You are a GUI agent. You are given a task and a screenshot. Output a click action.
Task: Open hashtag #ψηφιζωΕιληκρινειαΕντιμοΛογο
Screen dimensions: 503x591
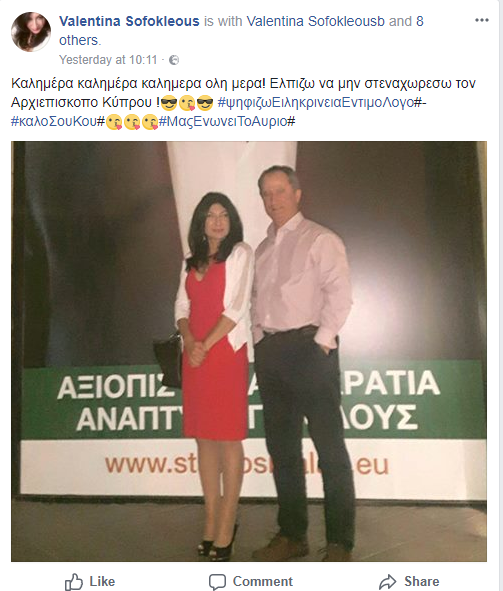pyautogui.click(x=319, y=103)
